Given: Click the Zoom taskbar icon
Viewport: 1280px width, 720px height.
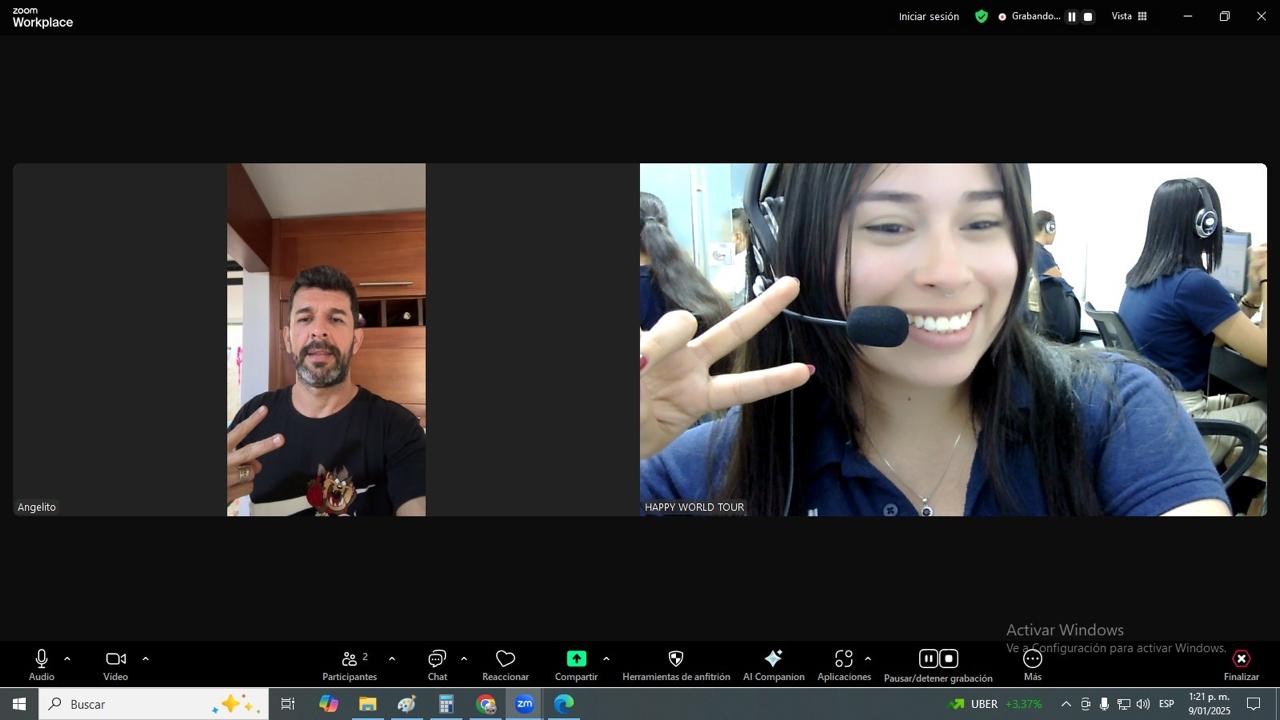Looking at the screenshot, I should (x=524, y=704).
